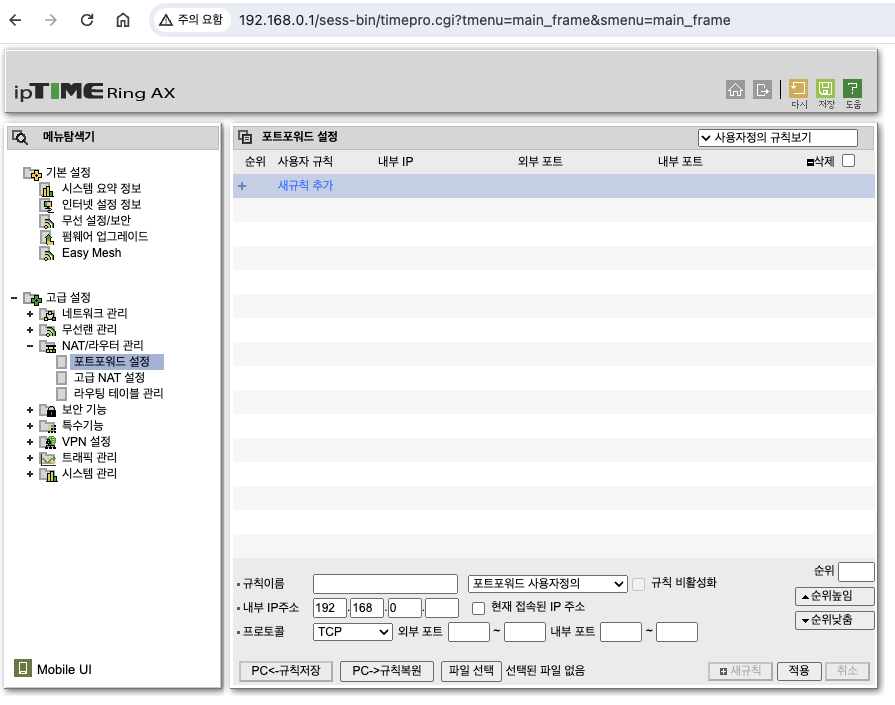The height and width of the screenshot is (705, 895).
Task: Click the plus icon beside 새규칙 추가
Action: click(242, 186)
